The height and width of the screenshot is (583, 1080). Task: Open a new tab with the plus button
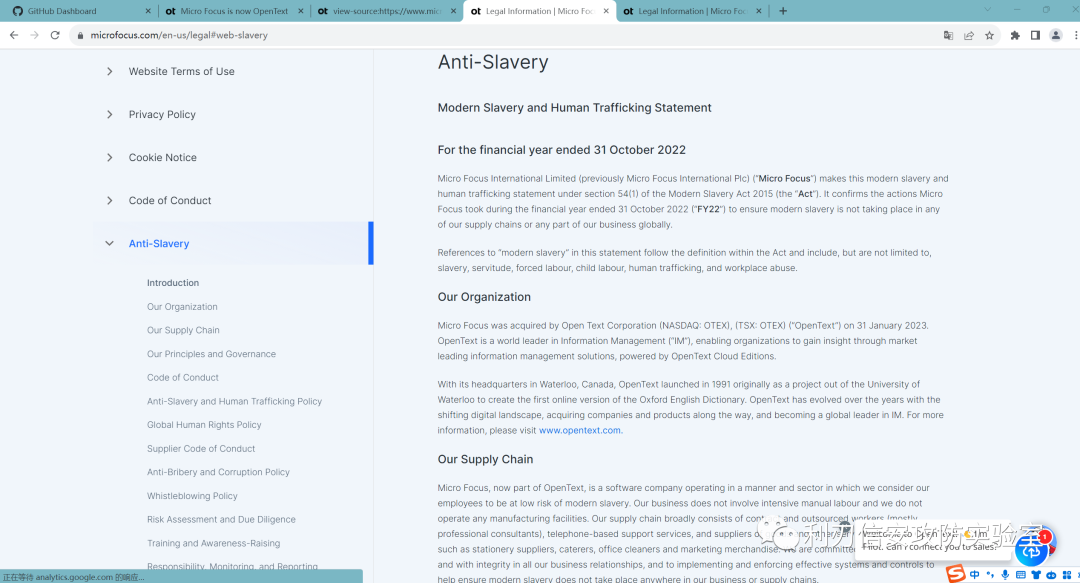(x=783, y=11)
